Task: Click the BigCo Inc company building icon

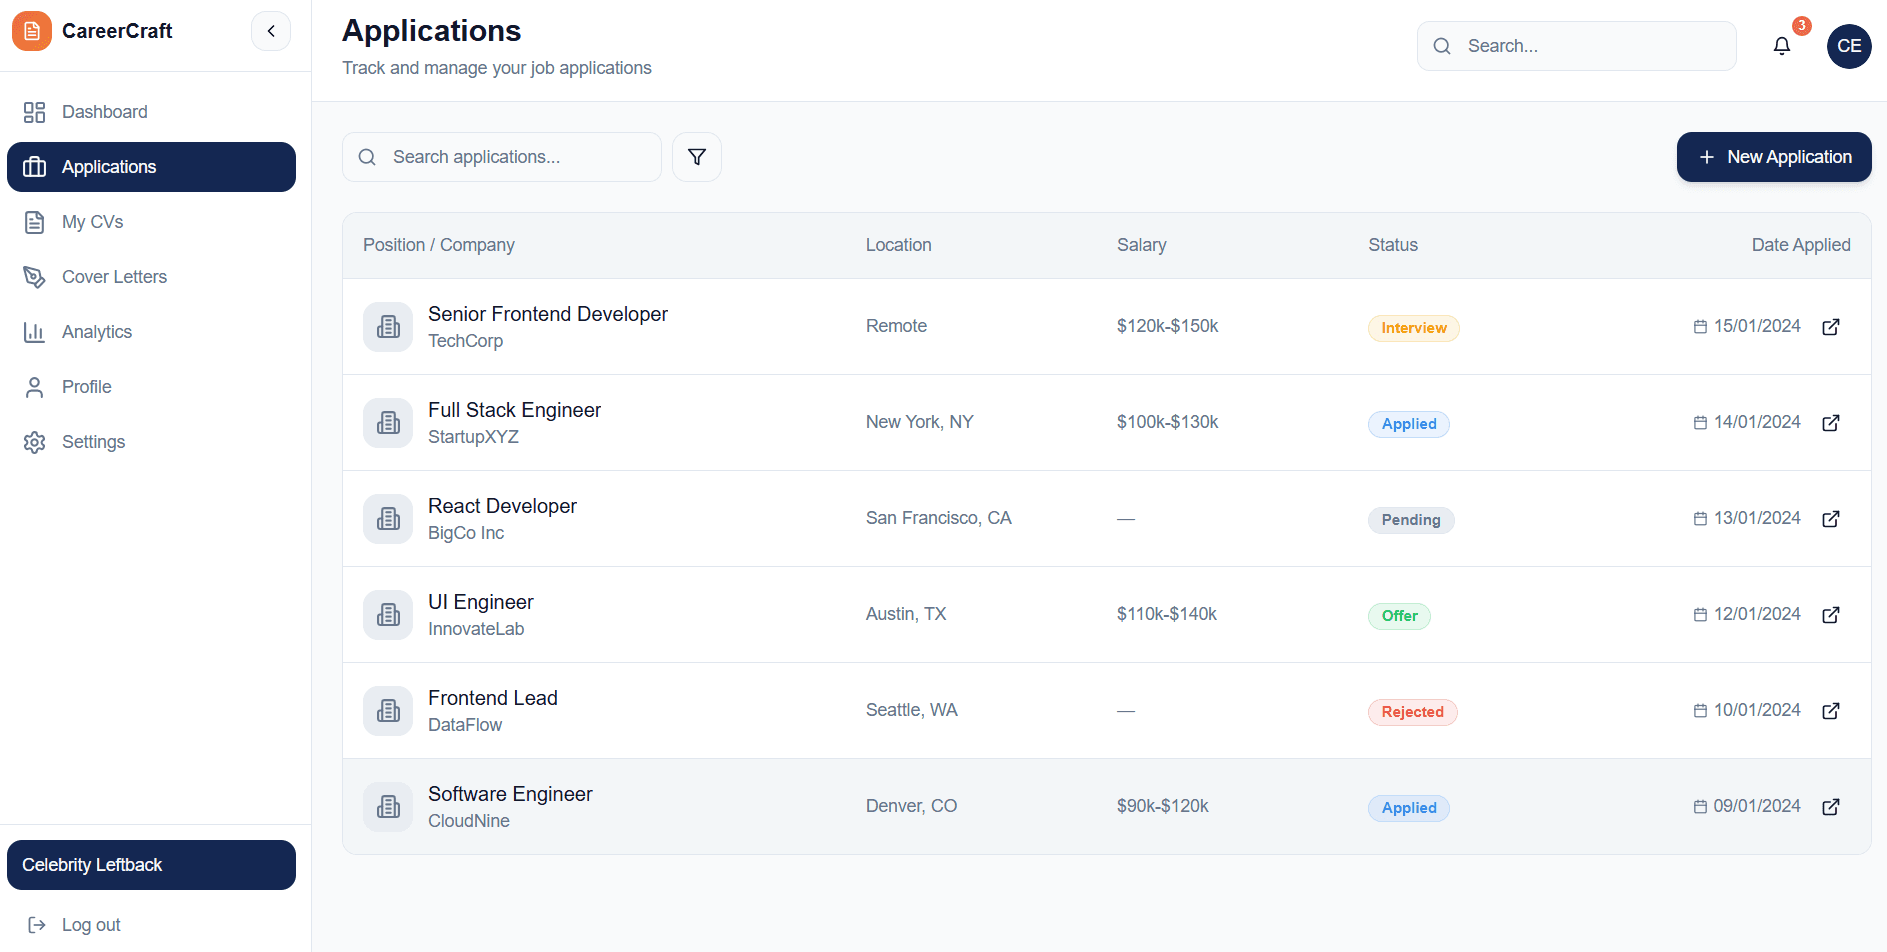Action: [388, 519]
